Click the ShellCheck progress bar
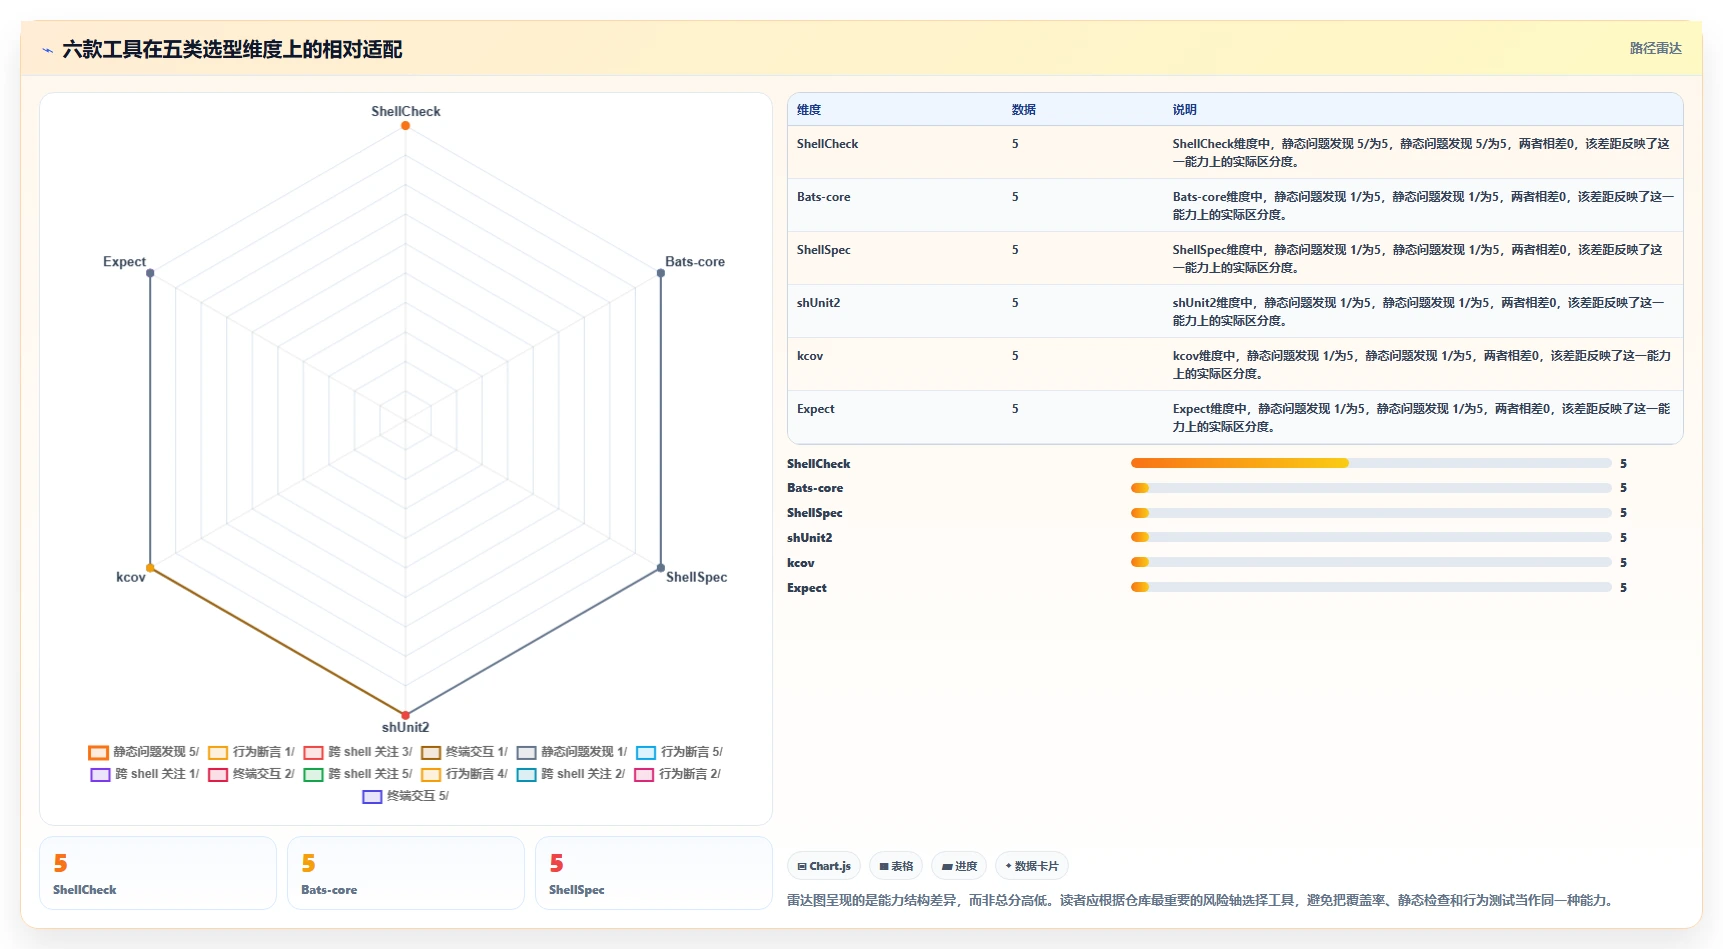Screen dimensions: 1723x949 coord(1371,463)
